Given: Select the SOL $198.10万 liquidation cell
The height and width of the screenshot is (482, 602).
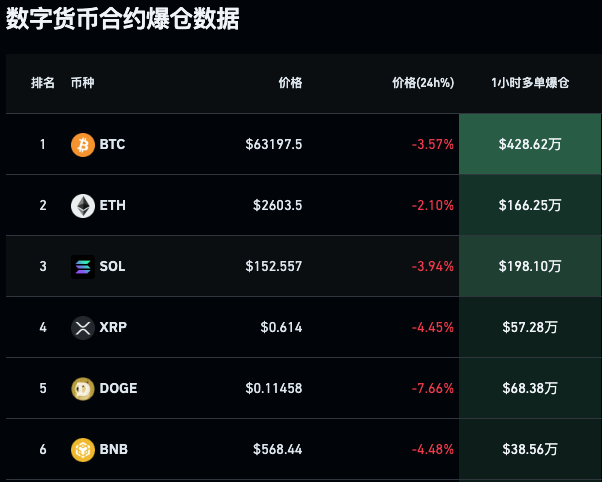Looking at the screenshot, I should 530,267.
